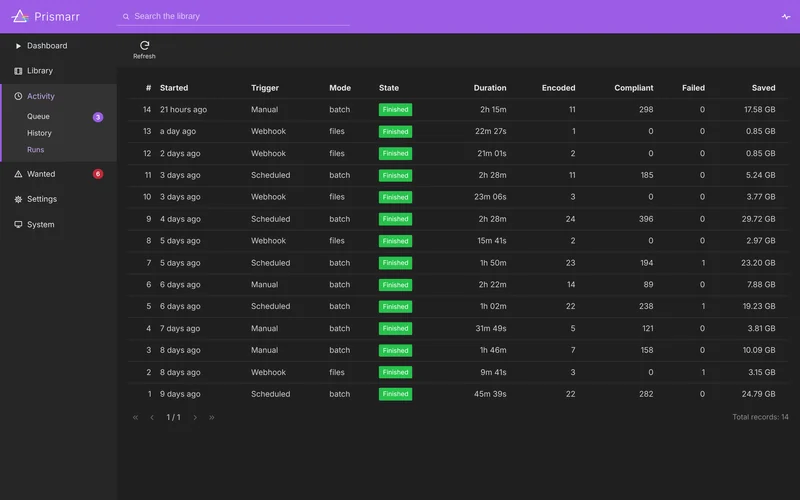Click saved value '23.20 GB'
The height and width of the screenshot is (500, 800).
[x=758, y=263]
